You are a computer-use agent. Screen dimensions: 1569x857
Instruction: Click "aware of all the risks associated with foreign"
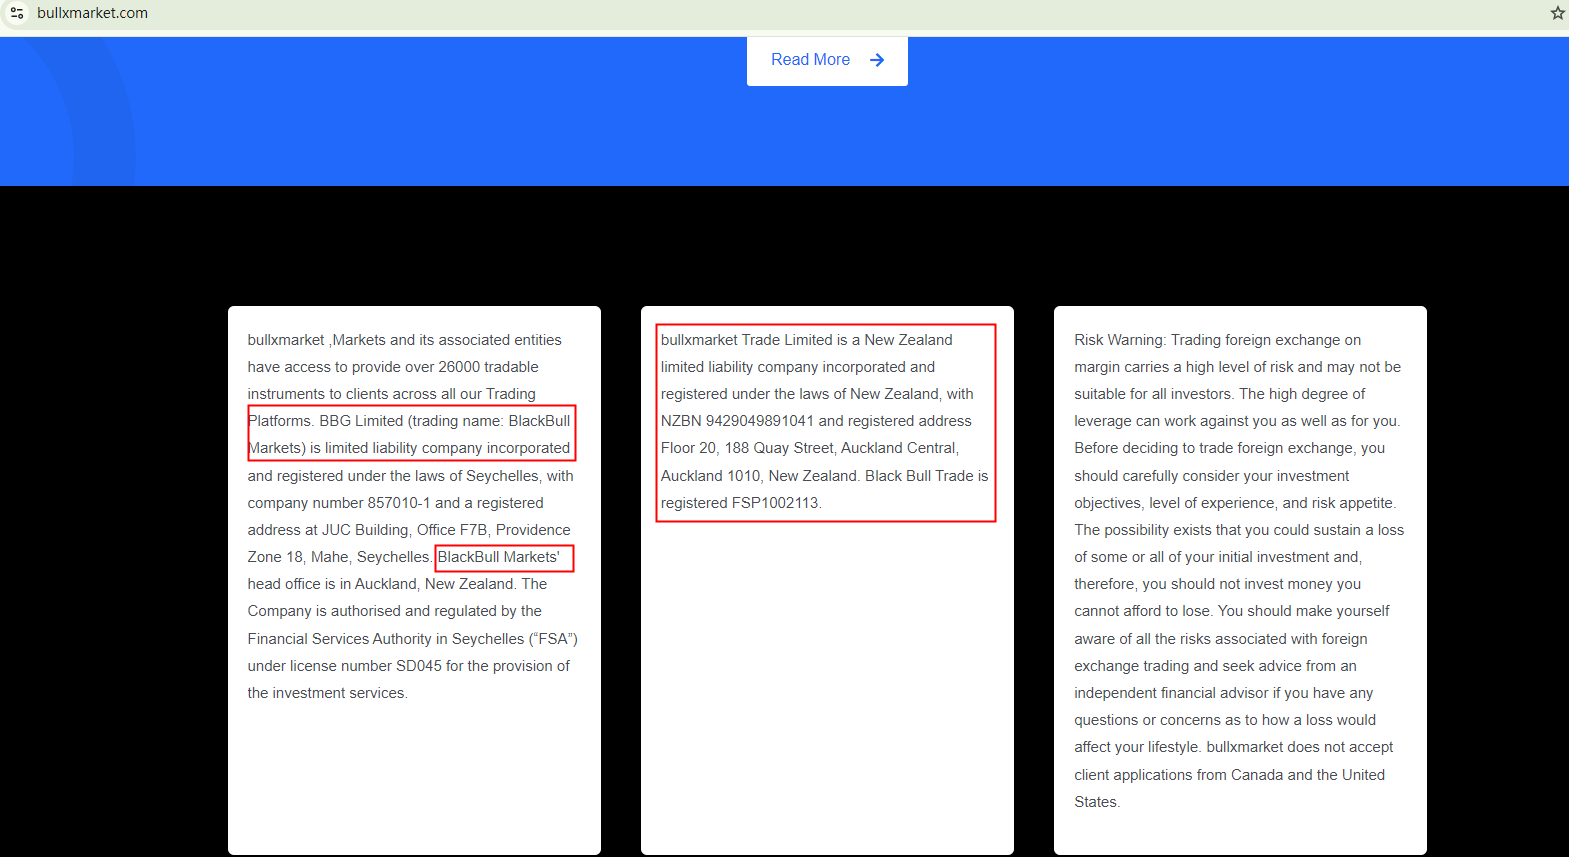[x=1221, y=639]
